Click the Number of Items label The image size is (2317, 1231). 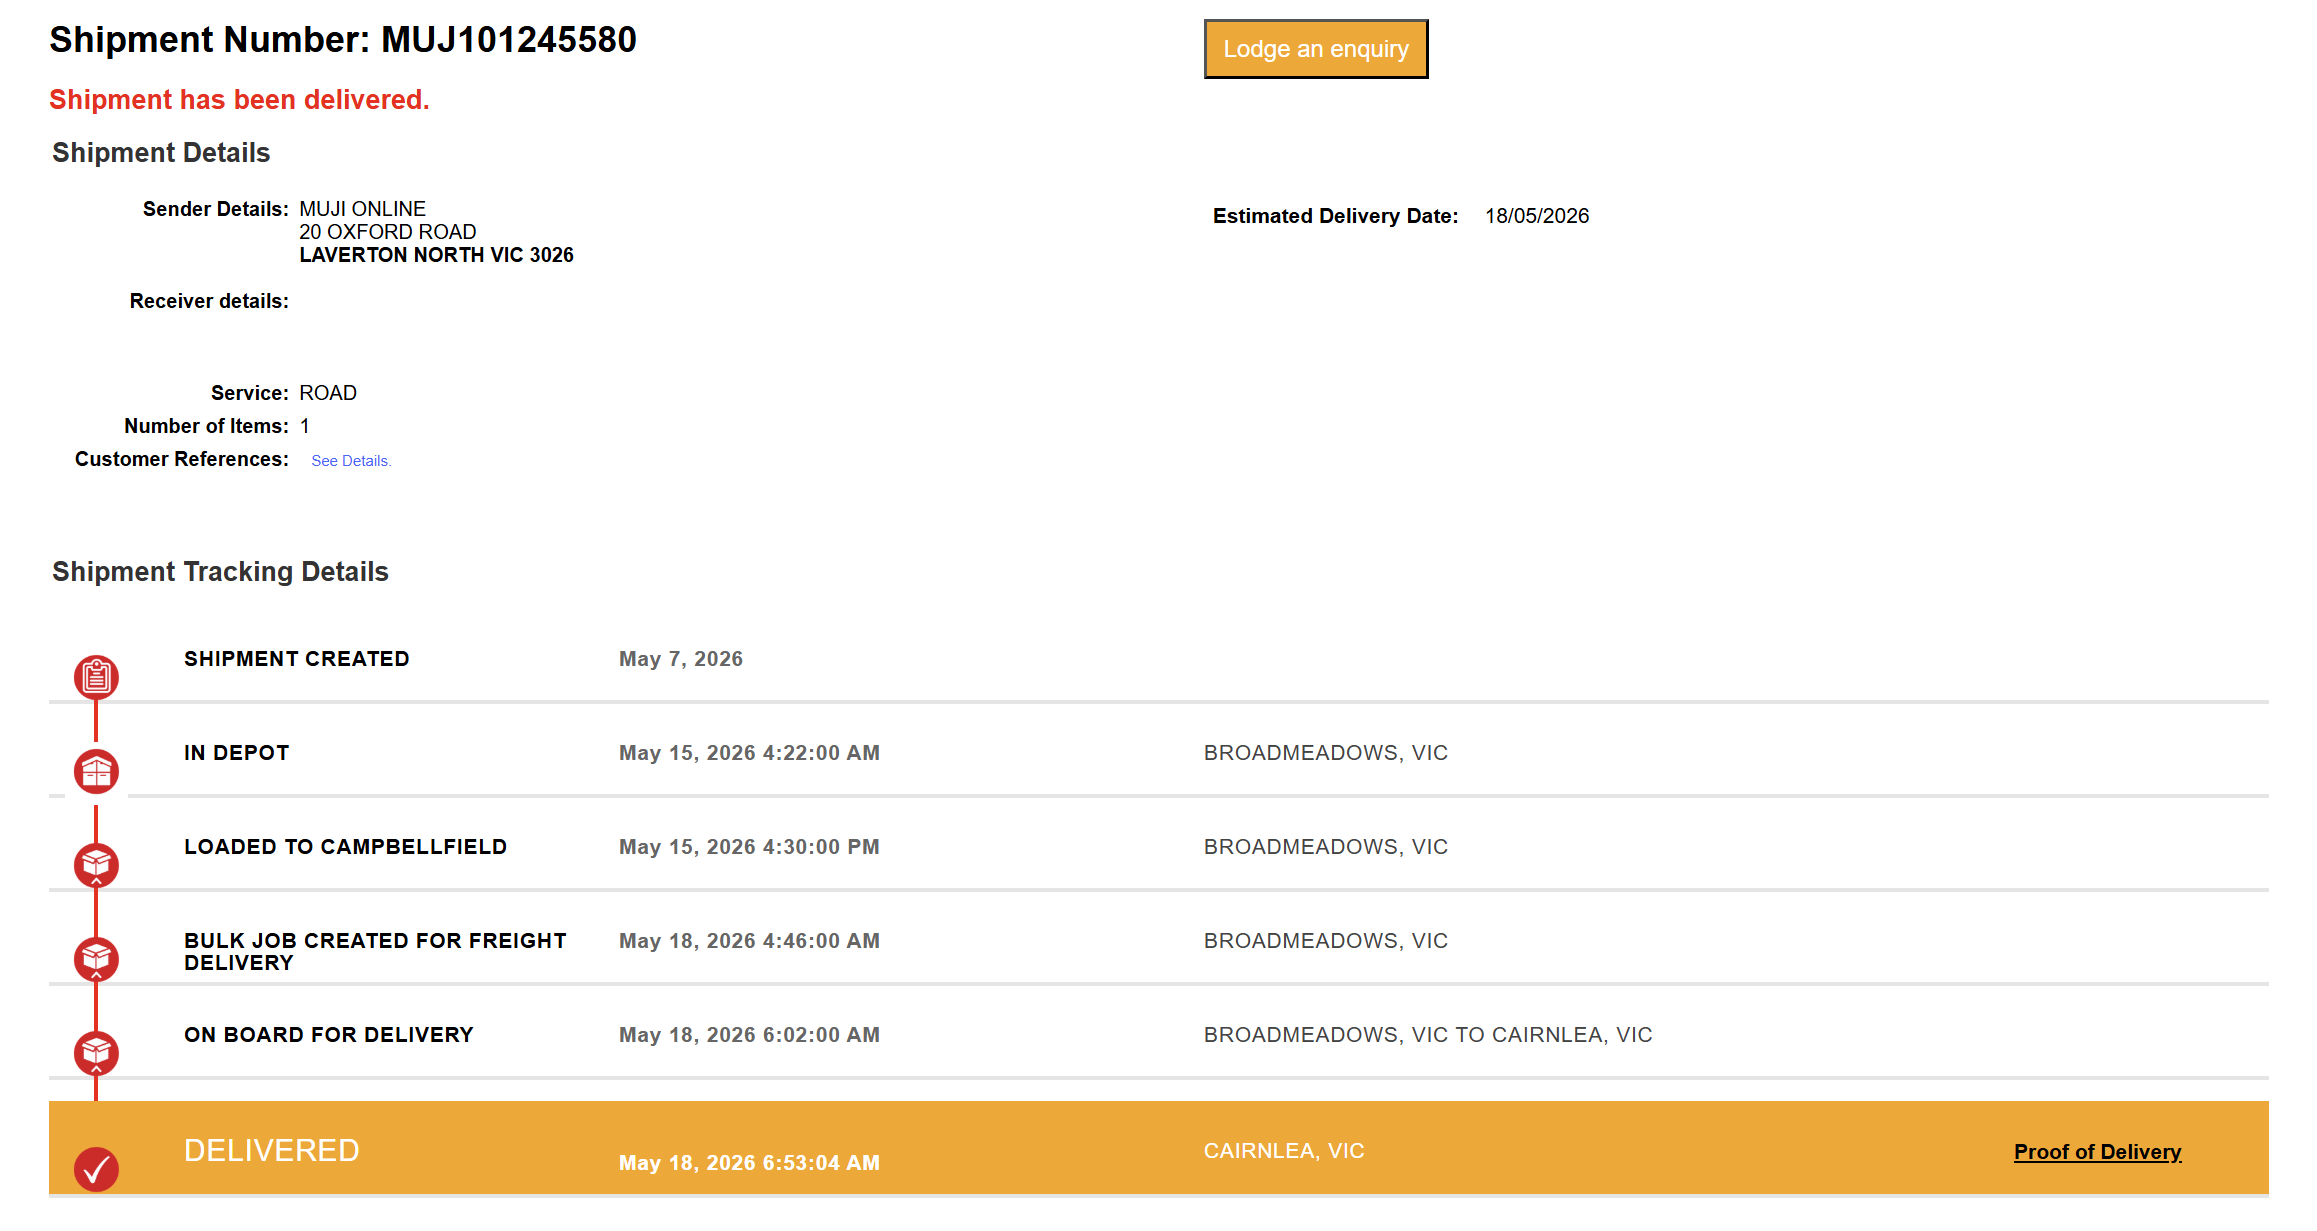207,426
